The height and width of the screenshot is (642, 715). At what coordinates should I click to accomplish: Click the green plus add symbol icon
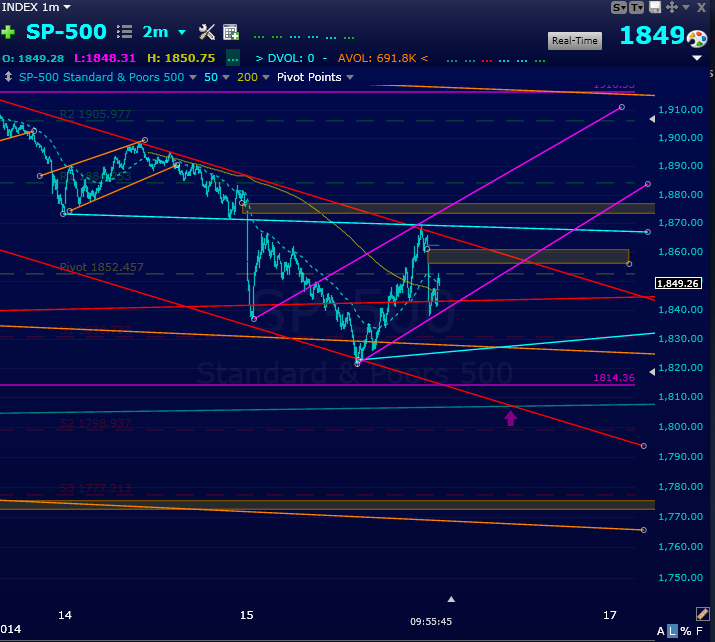8,32
